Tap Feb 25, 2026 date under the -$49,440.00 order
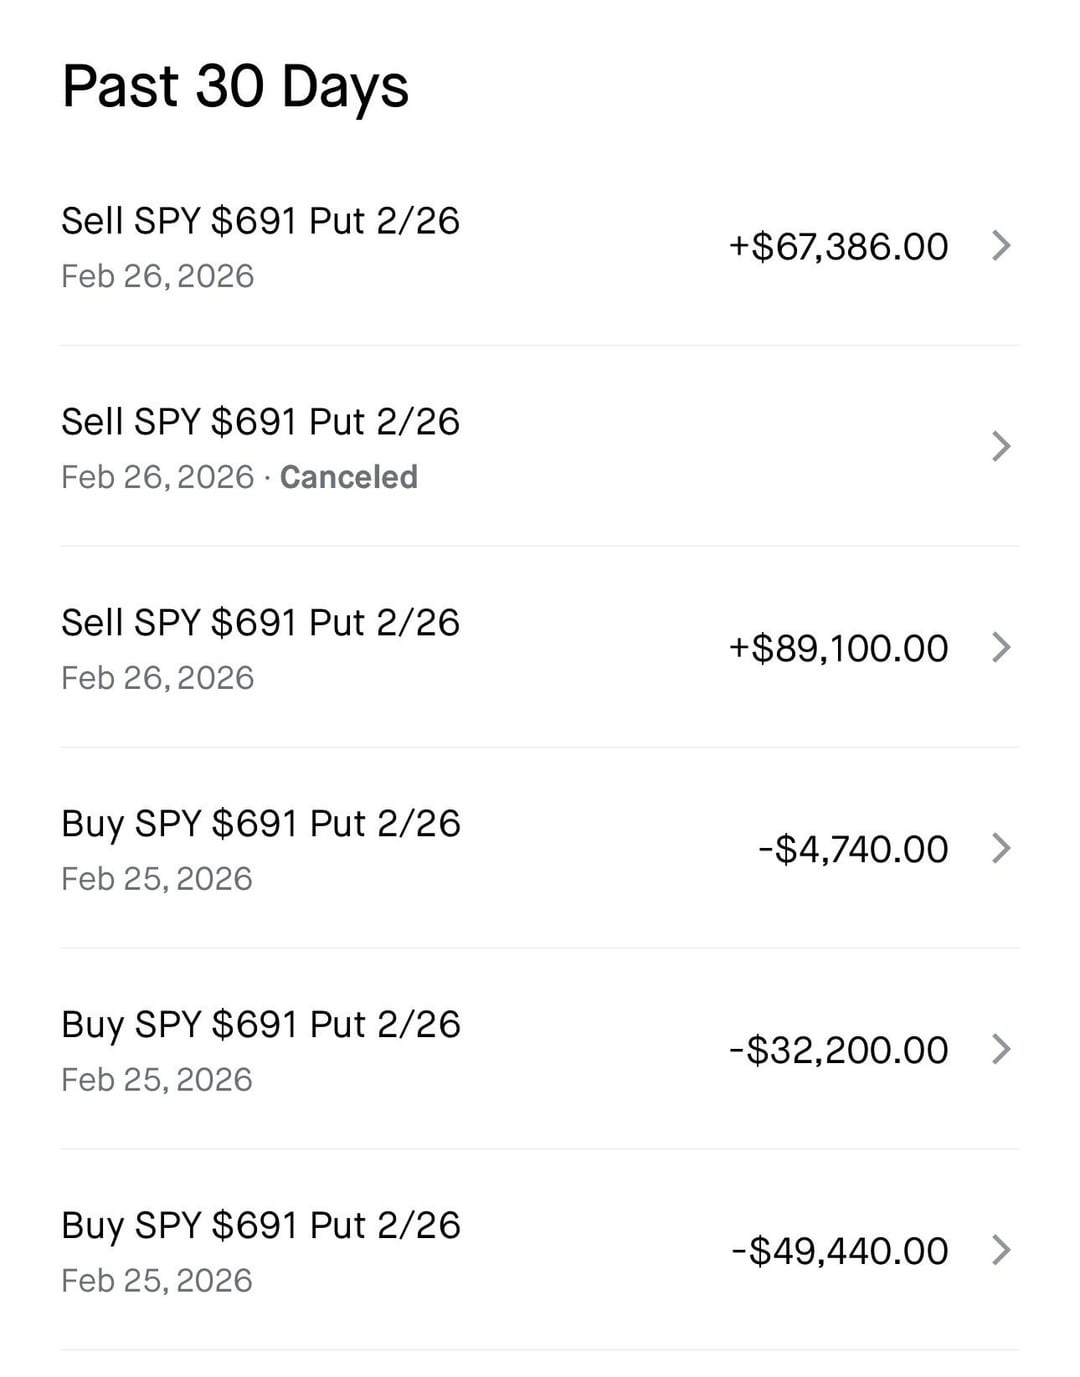Viewport: 1080px width, 1377px height. coord(157,1281)
